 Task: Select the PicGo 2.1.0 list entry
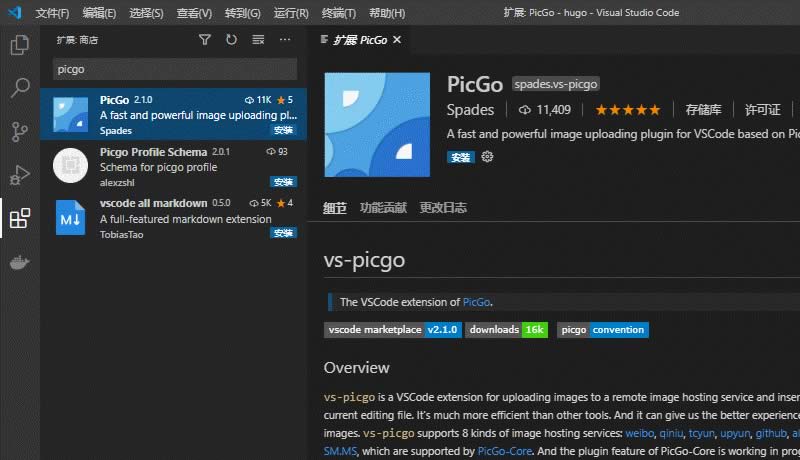173,114
